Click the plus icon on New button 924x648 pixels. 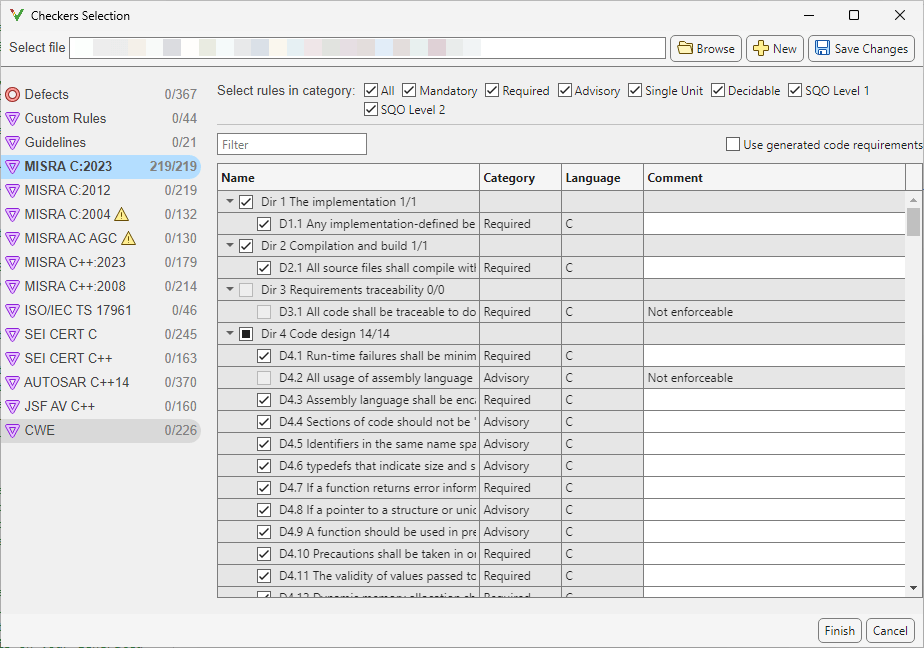click(x=760, y=48)
